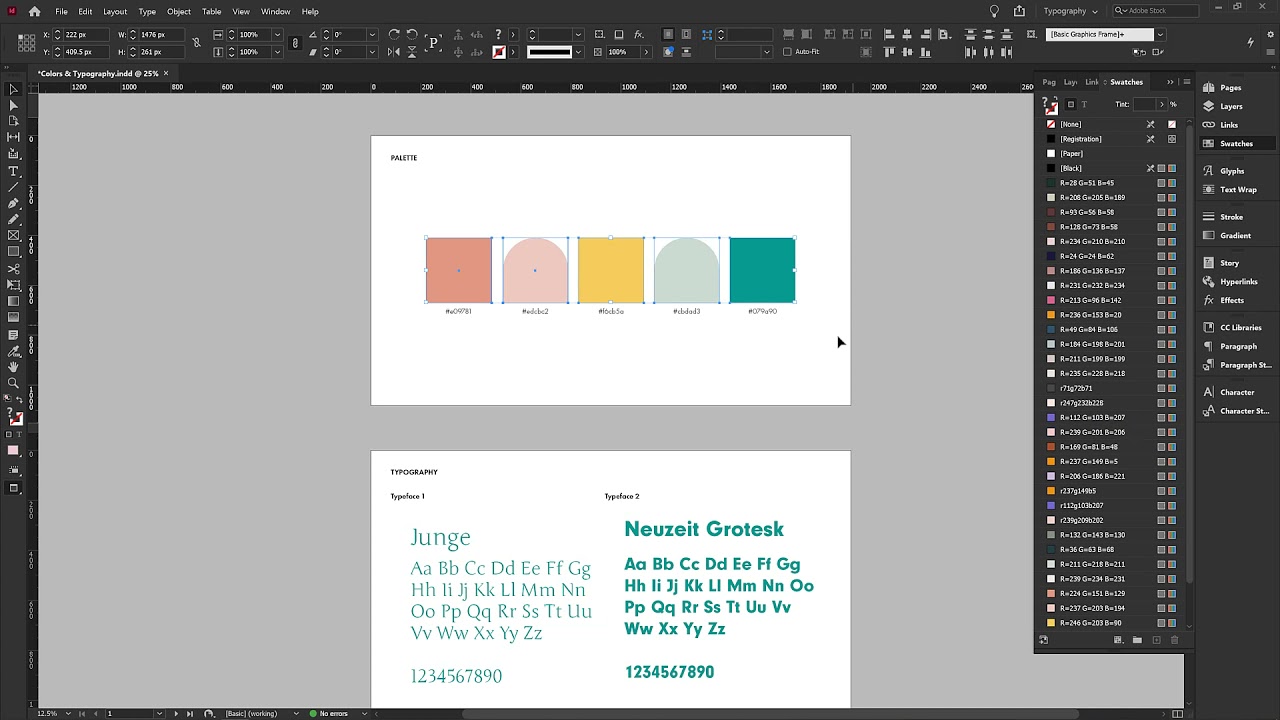Select the Selection tool arrow
Image resolution: width=1280 pixels, height=720 pixels.
point(13,89)
